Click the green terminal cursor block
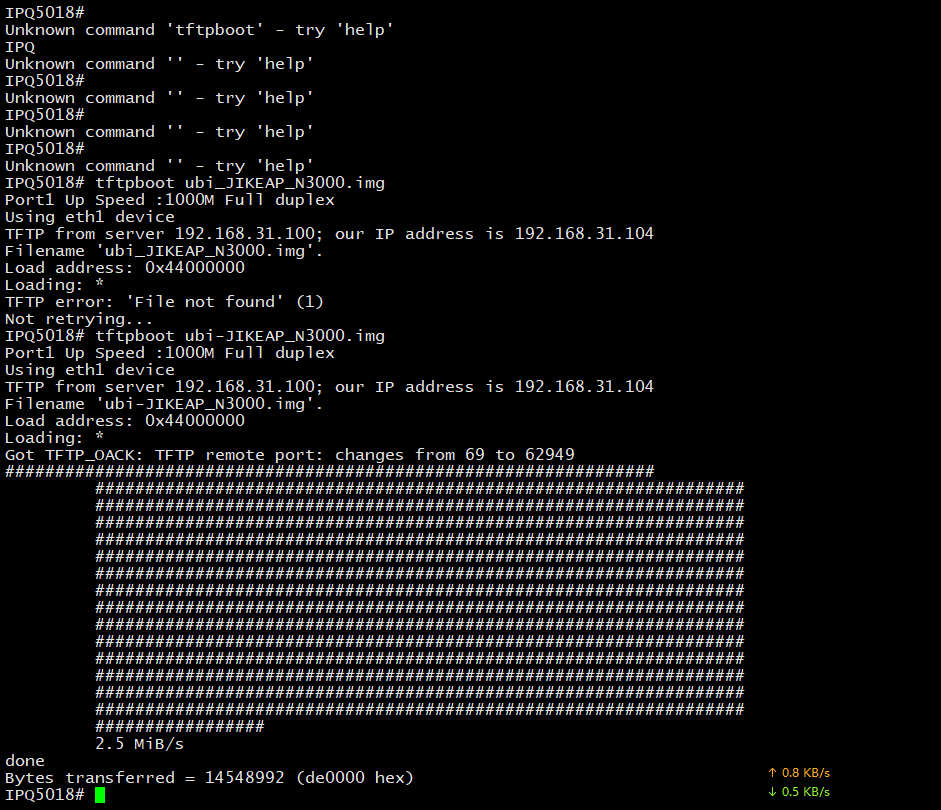Screen dimensions: 941x810 tap(100, 795)
